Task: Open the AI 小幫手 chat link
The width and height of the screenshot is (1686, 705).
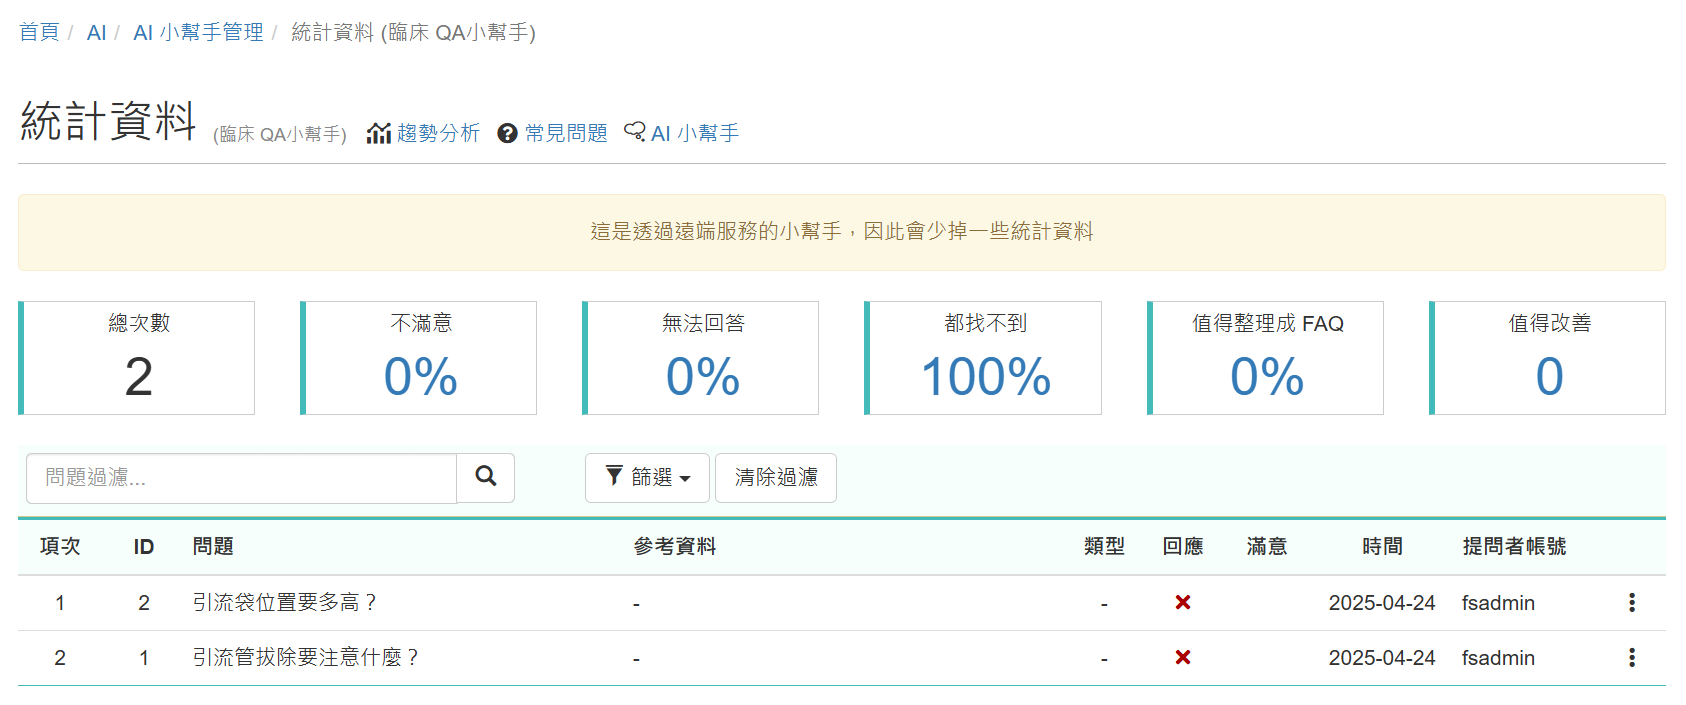Action: (682, 133)
